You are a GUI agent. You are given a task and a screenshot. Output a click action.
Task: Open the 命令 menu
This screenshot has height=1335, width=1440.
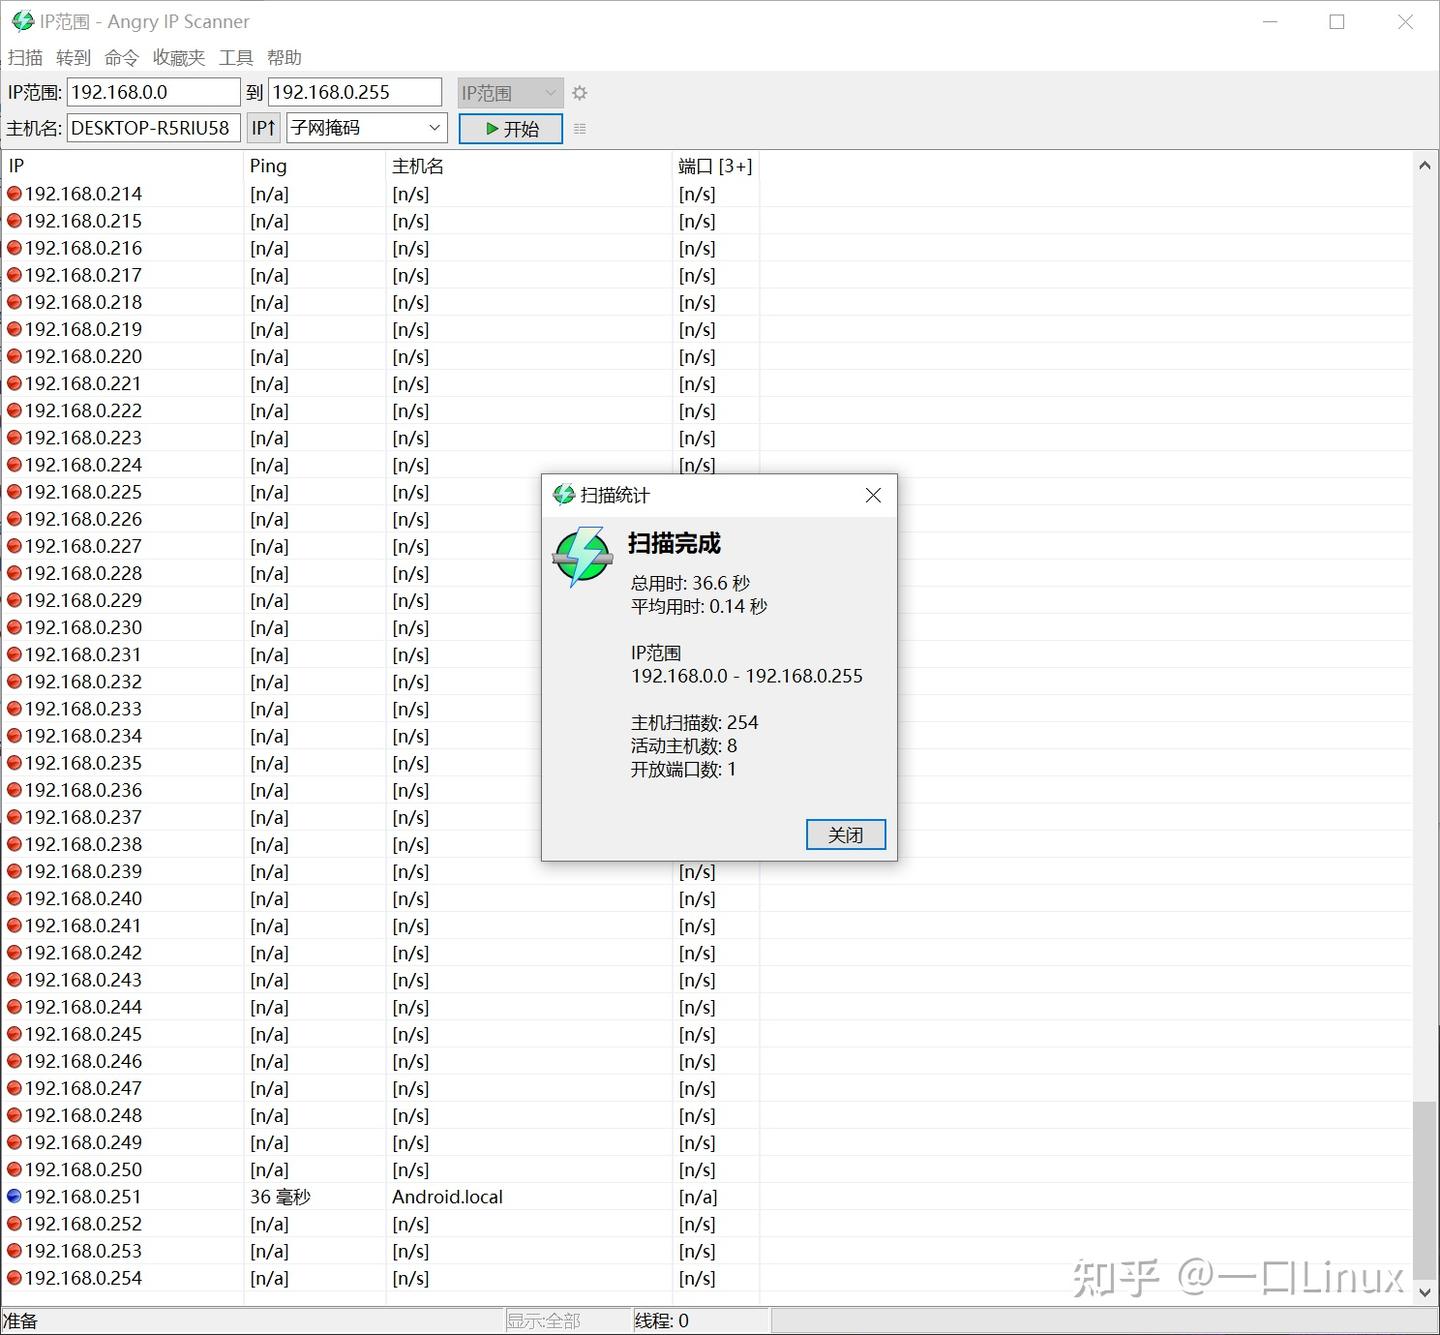pos(121,58)
